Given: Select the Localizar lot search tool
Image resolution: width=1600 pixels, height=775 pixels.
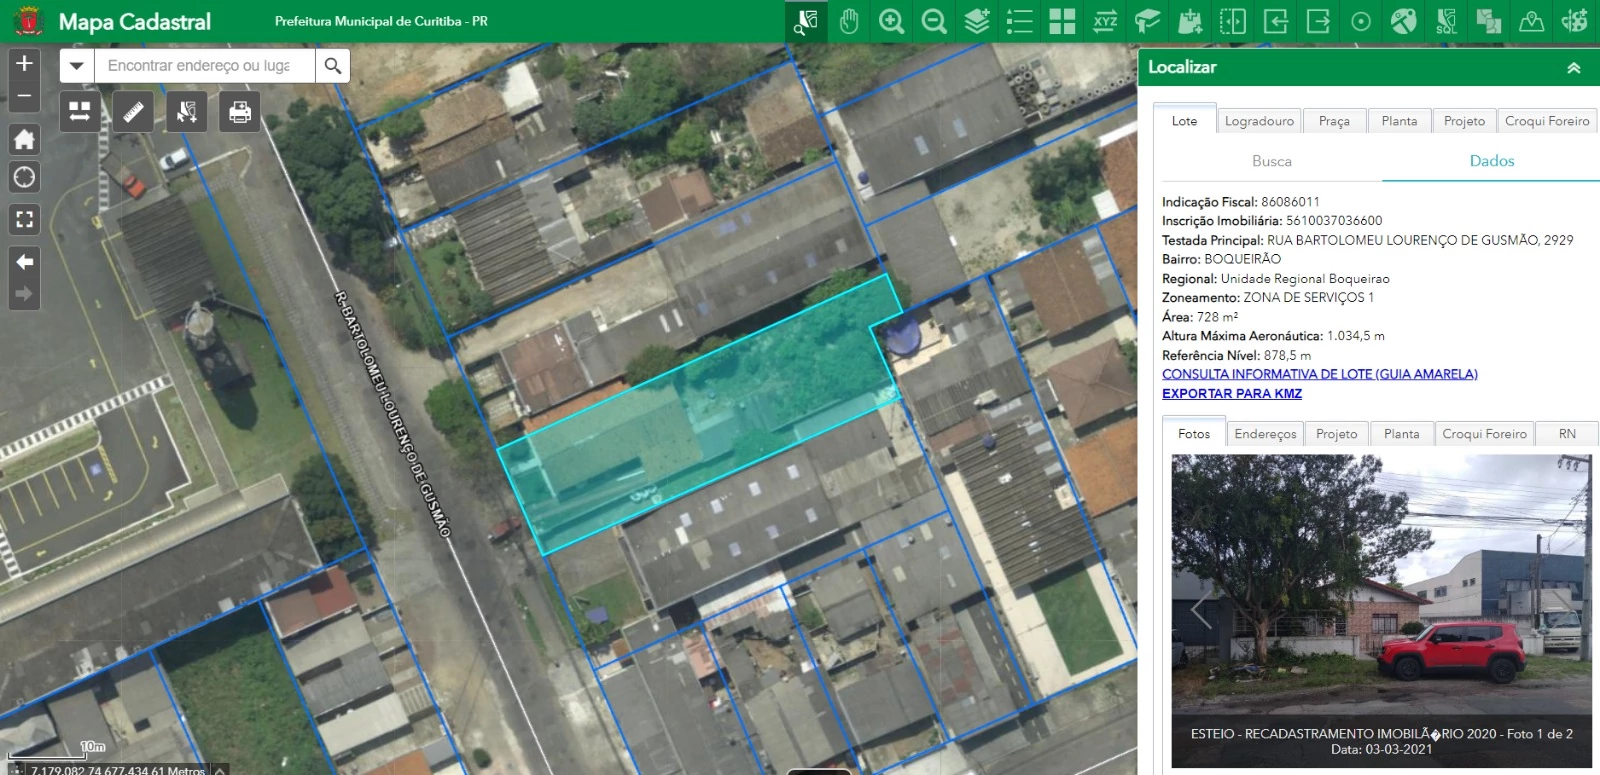Looking at the screenshot, I should click(806, 21).
